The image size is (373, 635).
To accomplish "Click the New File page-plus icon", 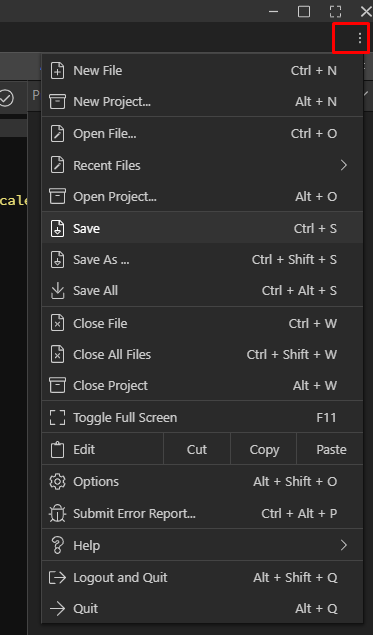I will point(57,70).
